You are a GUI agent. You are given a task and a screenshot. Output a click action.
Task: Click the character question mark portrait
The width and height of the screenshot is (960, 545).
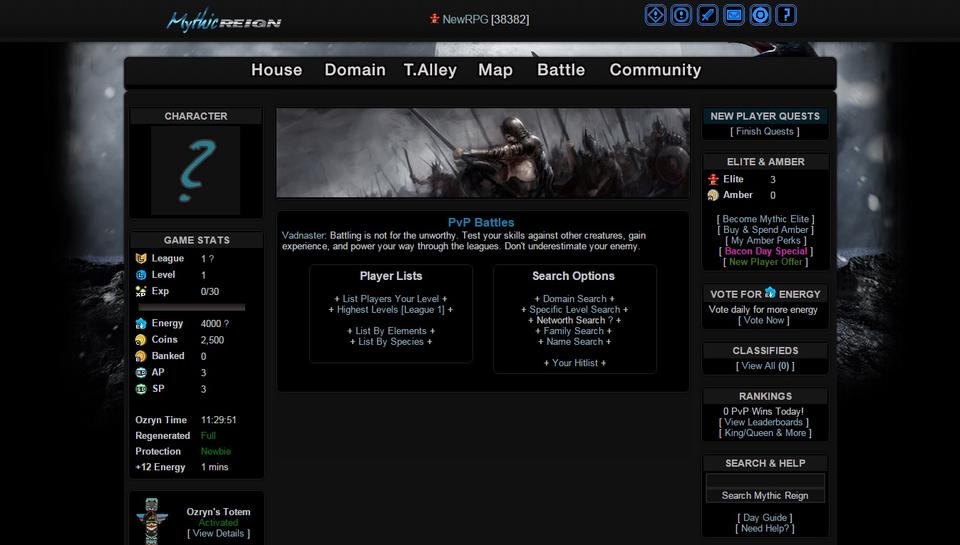click(x=196, y=170)
